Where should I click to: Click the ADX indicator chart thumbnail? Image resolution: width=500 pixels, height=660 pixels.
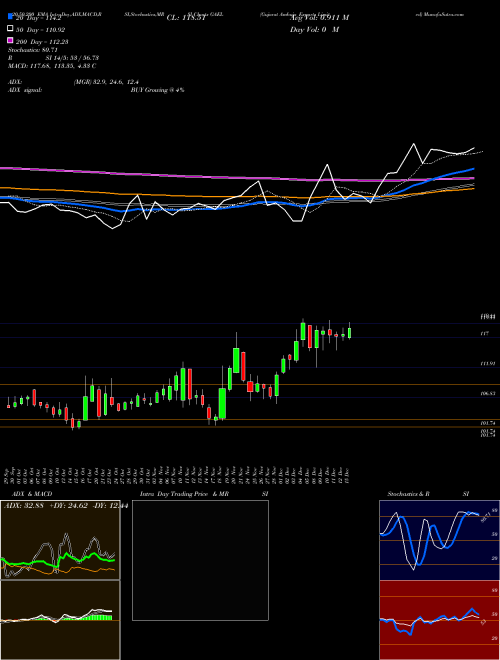click(x=60, y=540)
